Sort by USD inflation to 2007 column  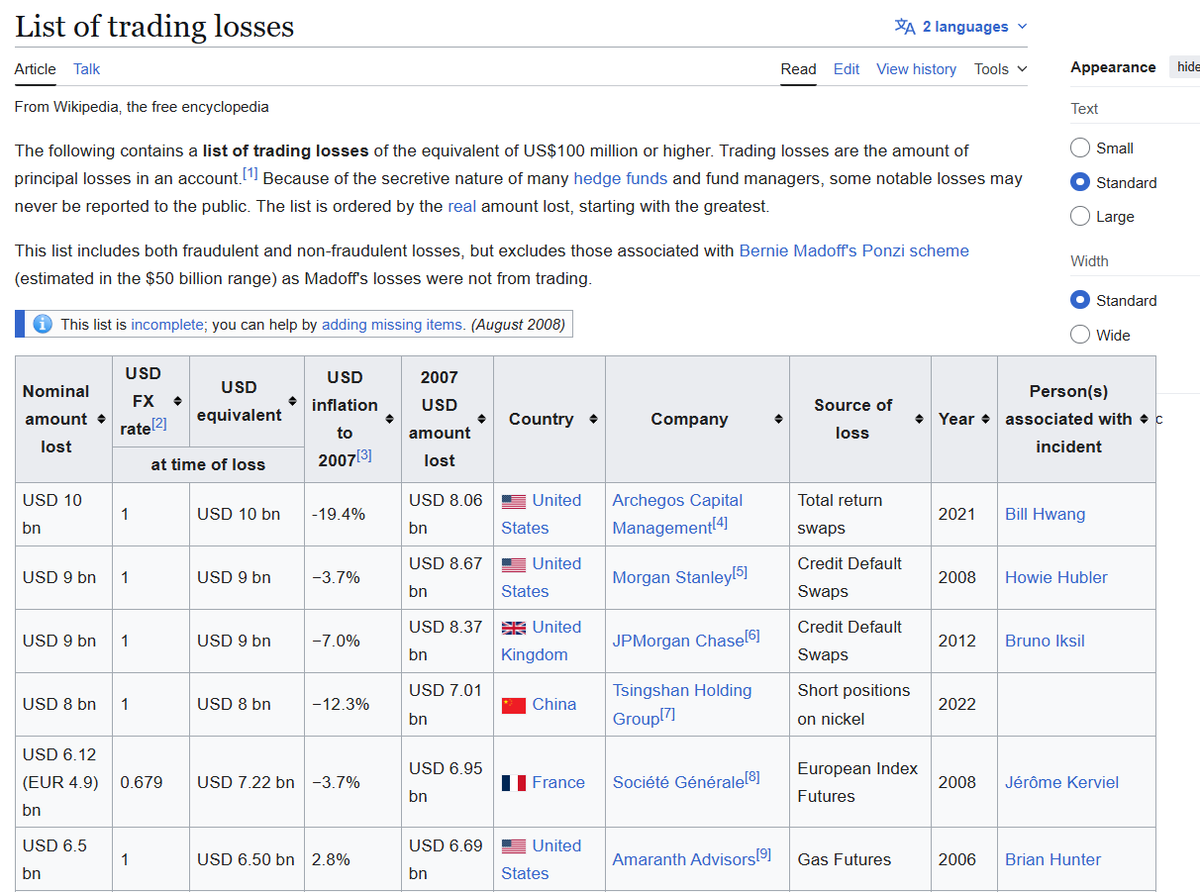[389, 419]
